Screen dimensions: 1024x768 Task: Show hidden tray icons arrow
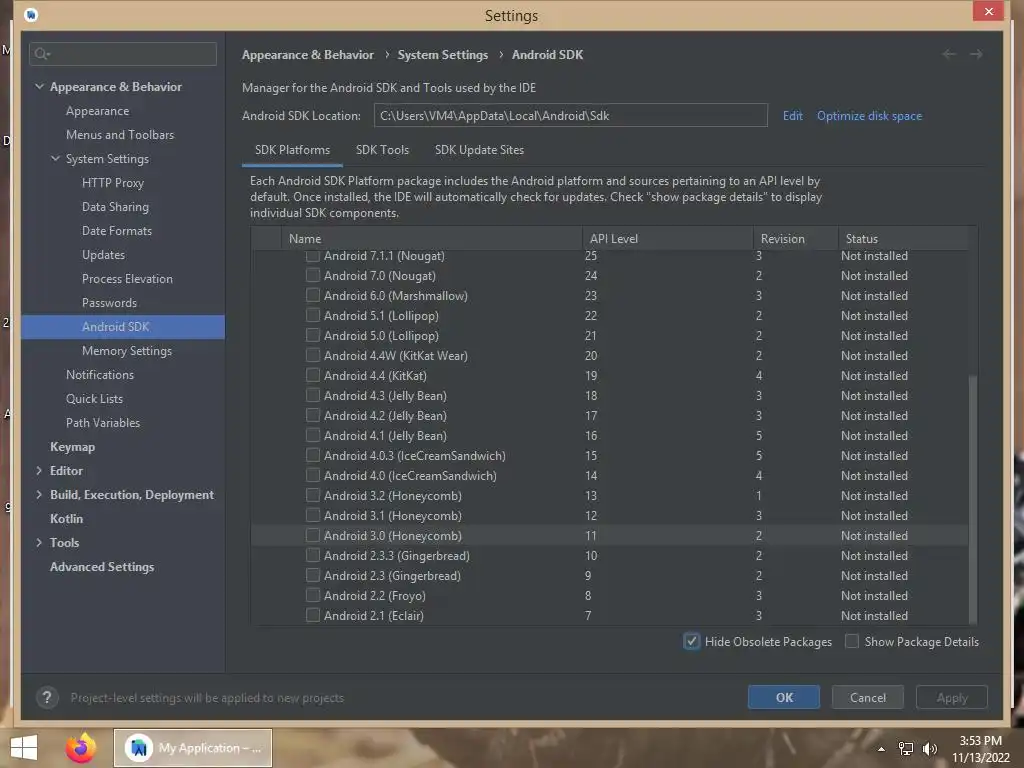point(881,749)
